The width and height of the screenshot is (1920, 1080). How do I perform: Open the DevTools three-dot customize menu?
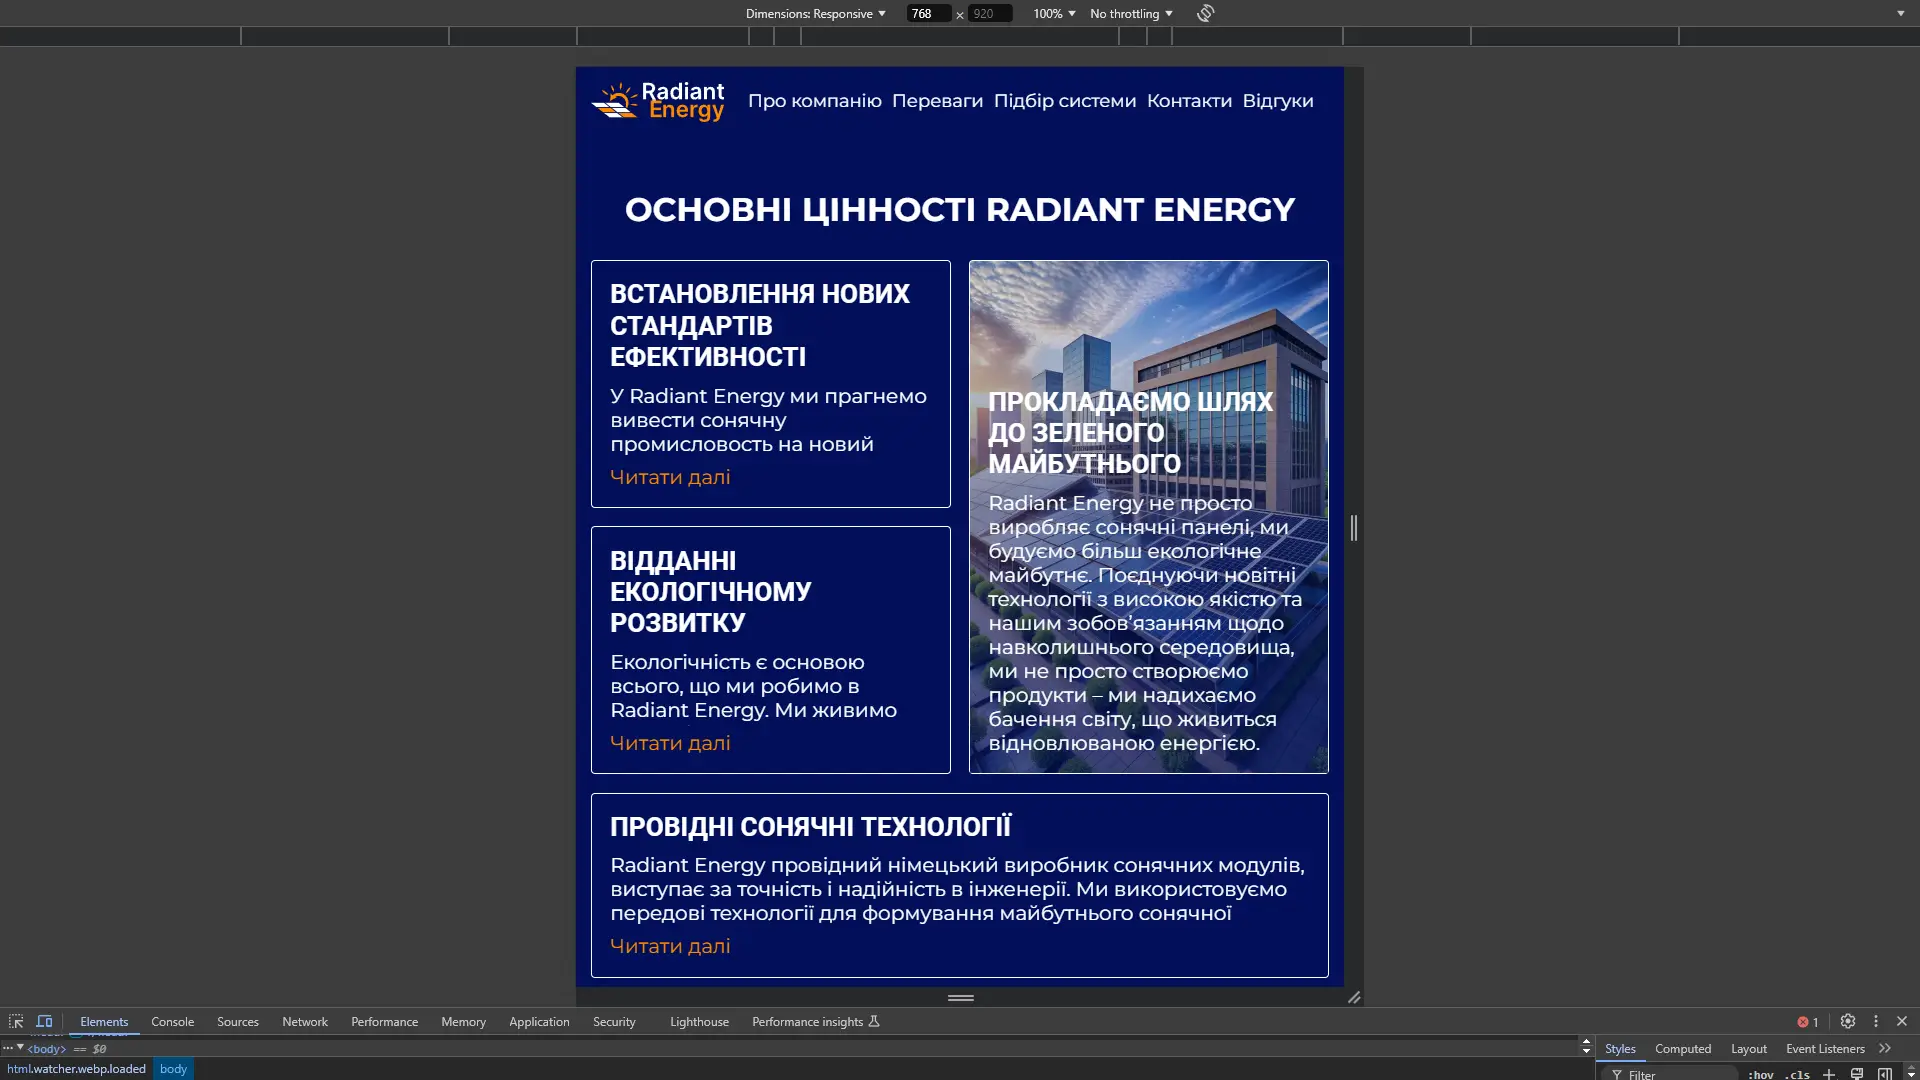coord(1876,1021)
